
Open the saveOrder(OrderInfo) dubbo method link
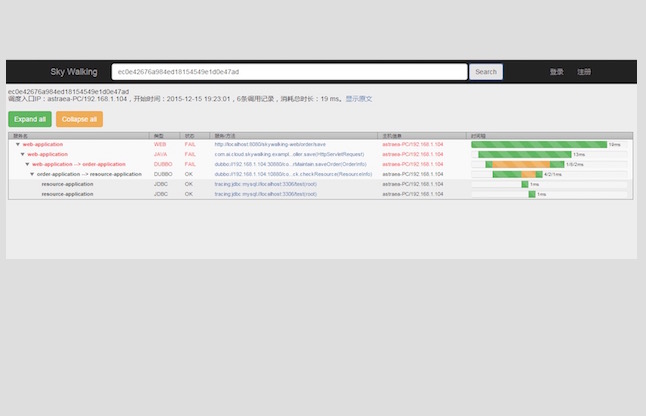point(290,164)
